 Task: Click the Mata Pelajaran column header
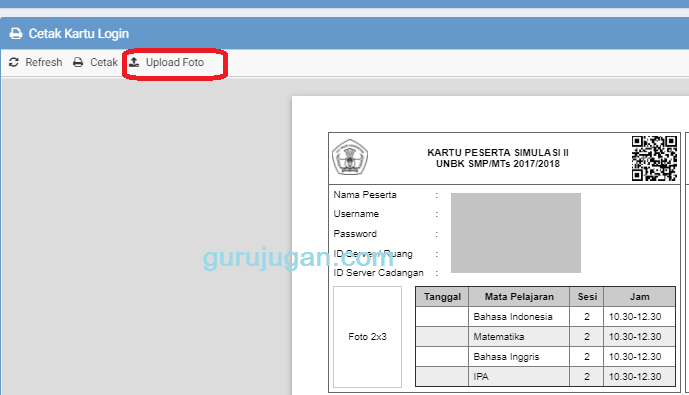[x=519, y=297]
